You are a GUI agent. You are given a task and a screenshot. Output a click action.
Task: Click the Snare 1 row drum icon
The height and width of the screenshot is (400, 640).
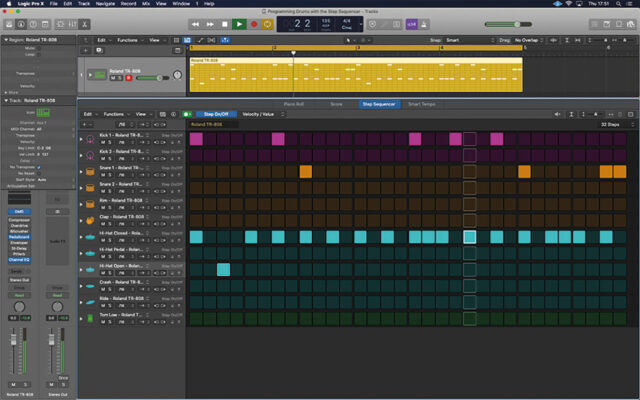[x=90, y=172]
